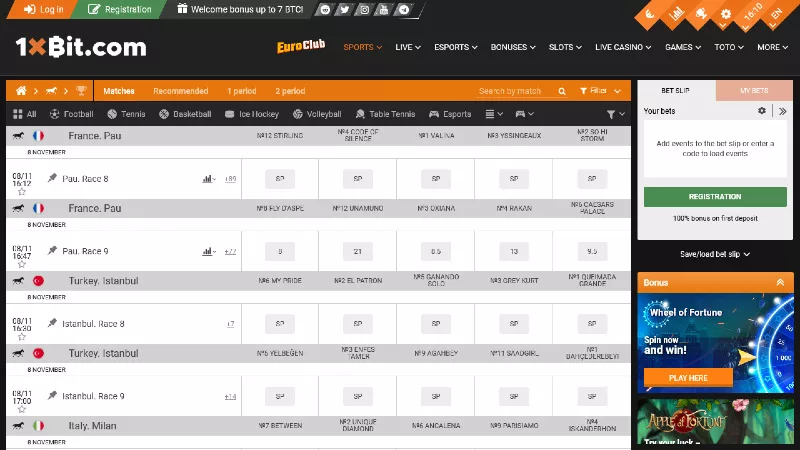Open the LIVE CASINO menu
Viewport: 800px width, 450px height.
[x=623, y=47]
